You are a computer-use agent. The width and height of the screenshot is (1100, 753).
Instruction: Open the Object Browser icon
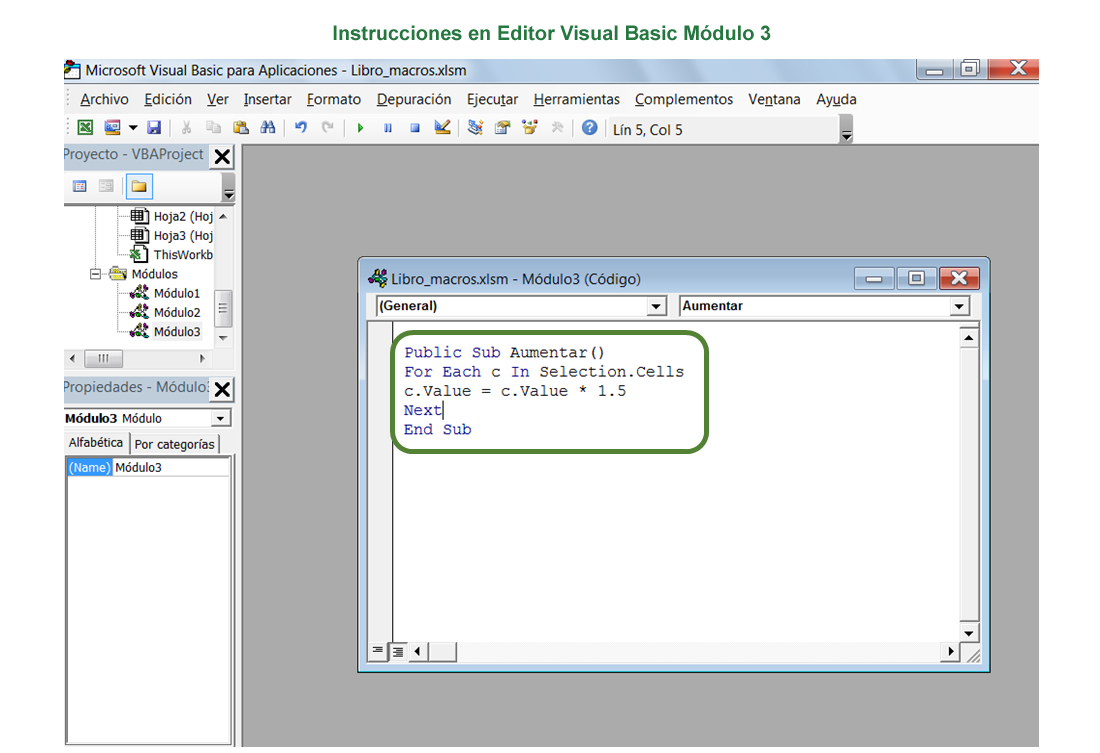click(530, 127)
